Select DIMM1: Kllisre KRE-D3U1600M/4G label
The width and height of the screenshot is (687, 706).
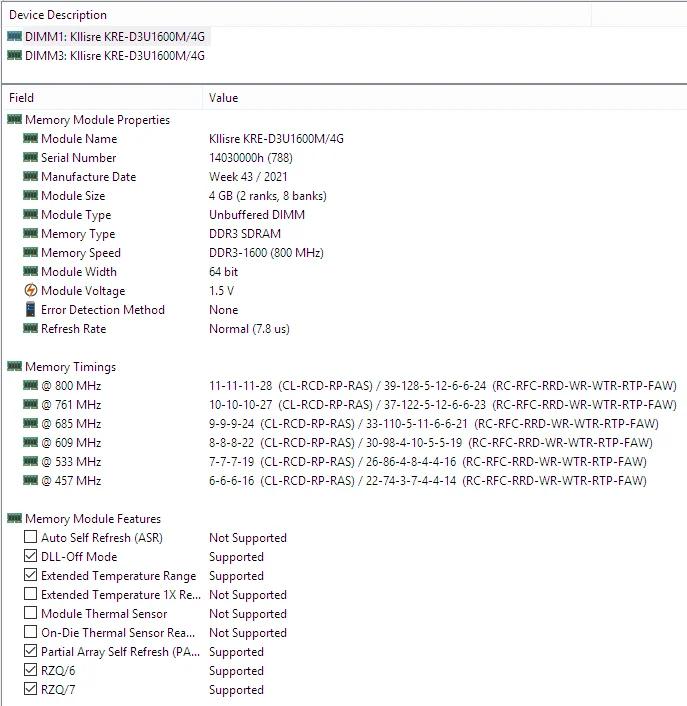(x=115, y=36)
